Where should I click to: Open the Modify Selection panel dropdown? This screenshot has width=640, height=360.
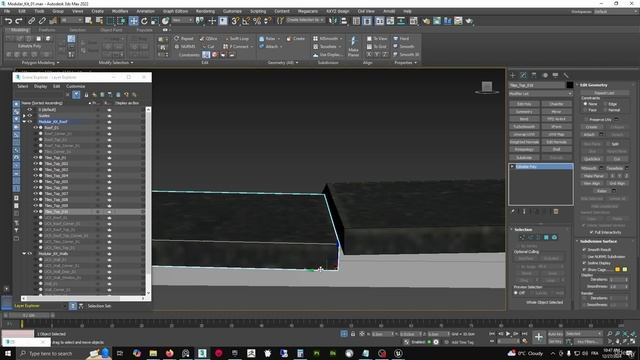tap(116, 62)
